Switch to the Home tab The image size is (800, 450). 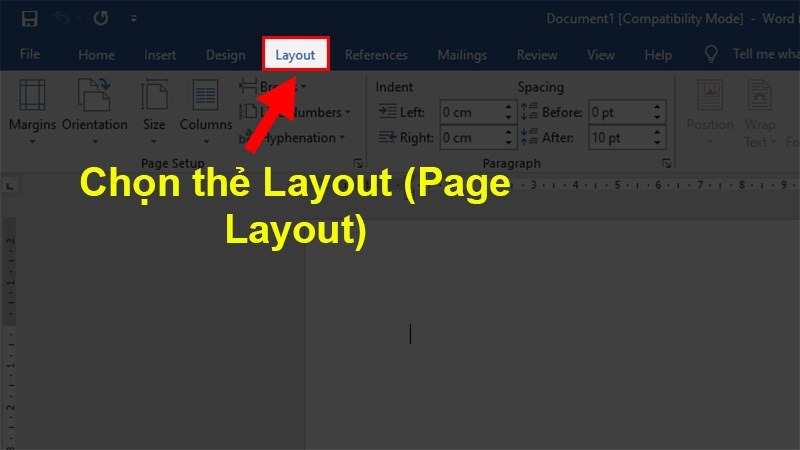[x=96, y=55]
